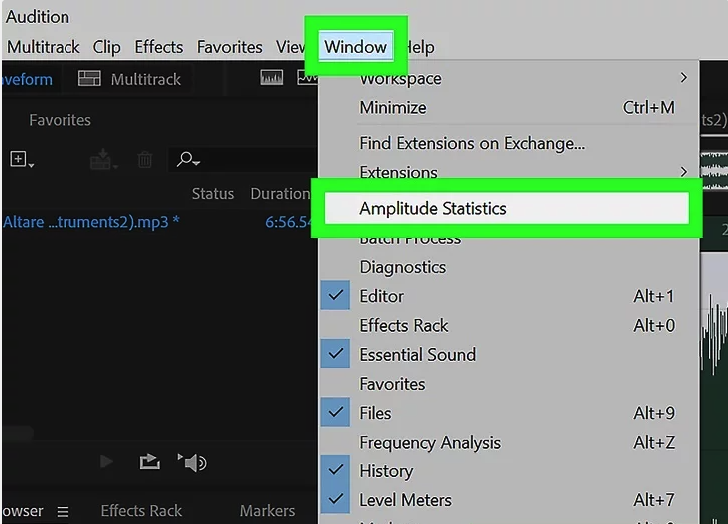Screen dimensions: 728x524
Task: Click the auto-play speaker icon
Action: (192, 462)
